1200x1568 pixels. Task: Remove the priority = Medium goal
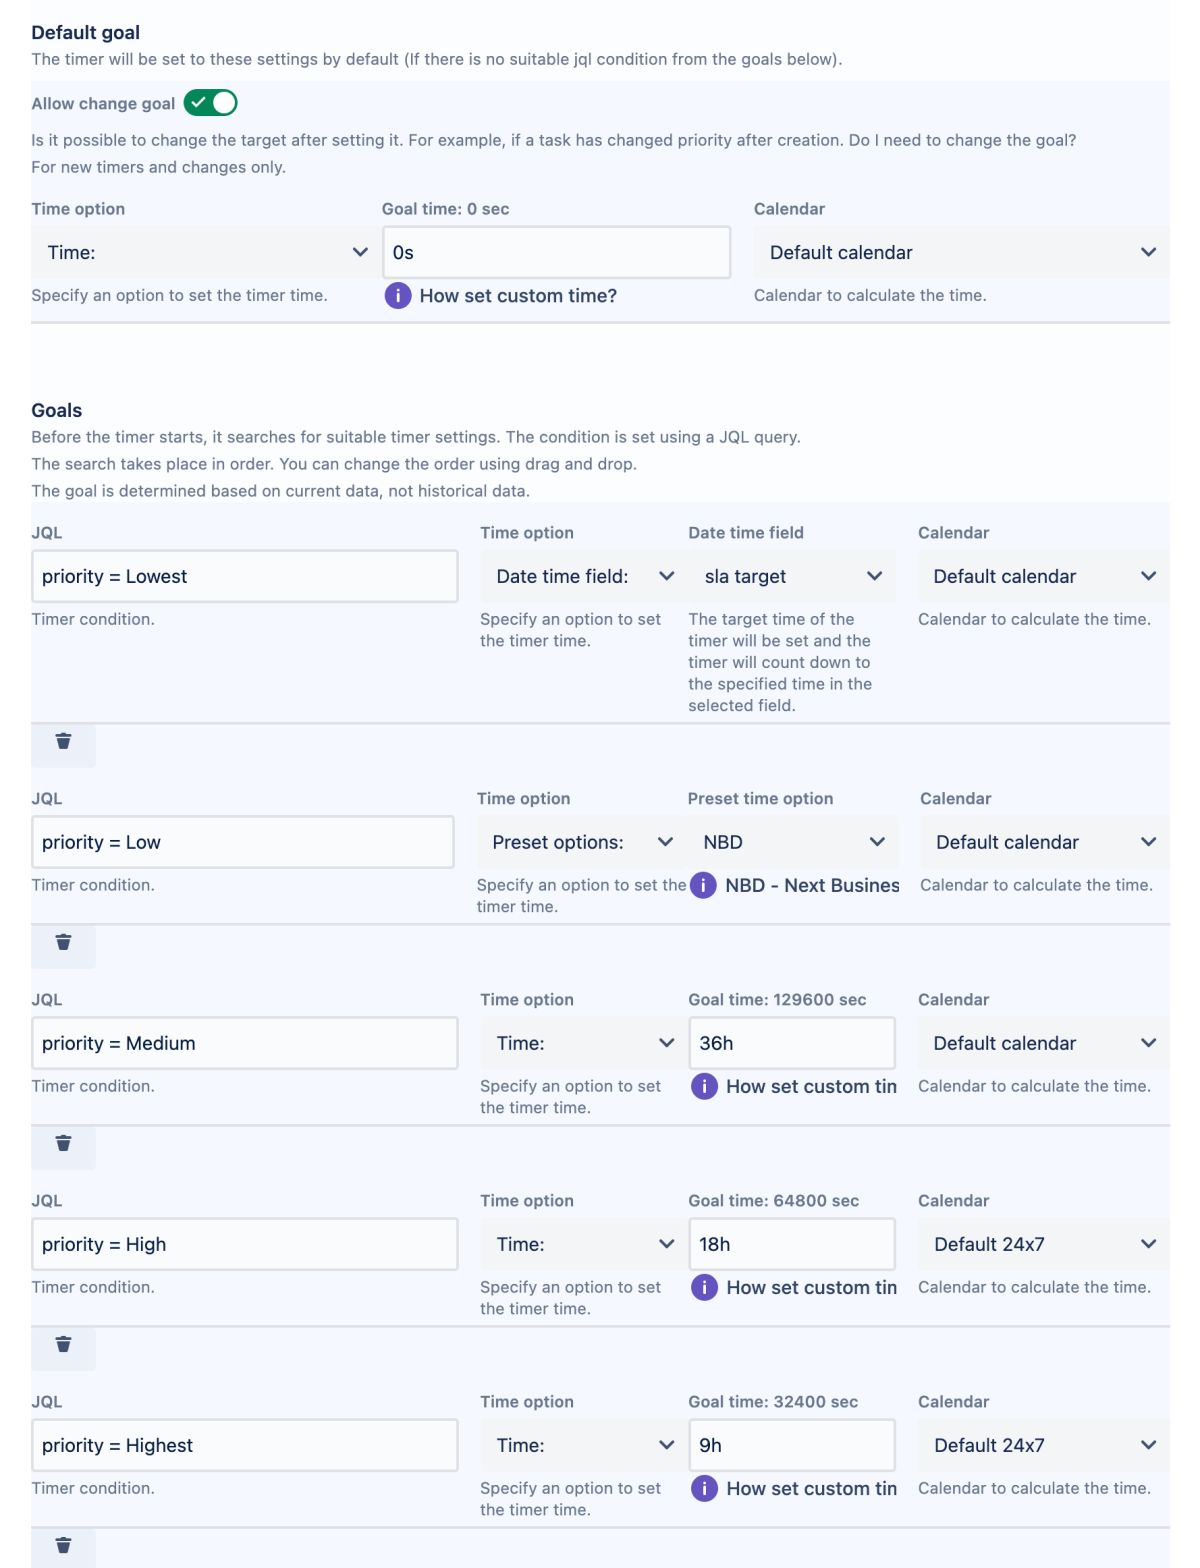pyautogui.click(x=63, y=1144)
